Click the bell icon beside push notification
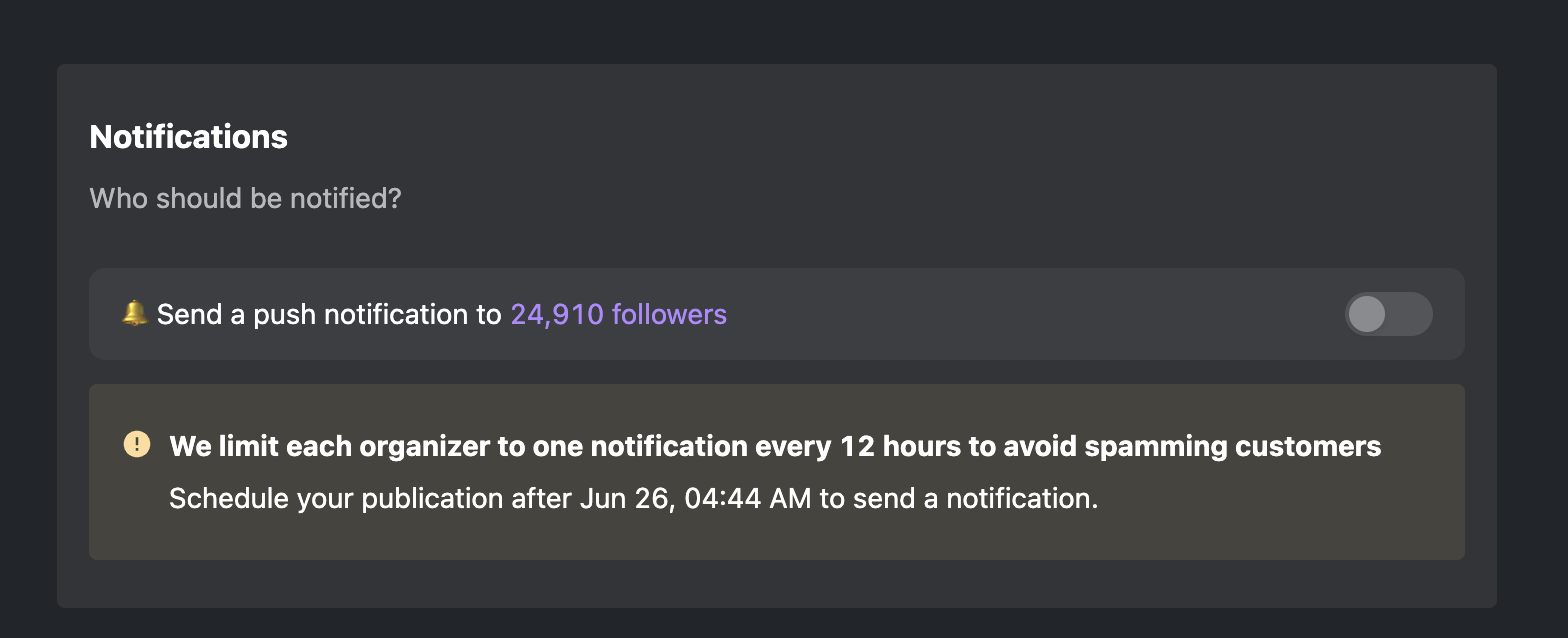Screen dimensions: 1568x638 point(134,314)
